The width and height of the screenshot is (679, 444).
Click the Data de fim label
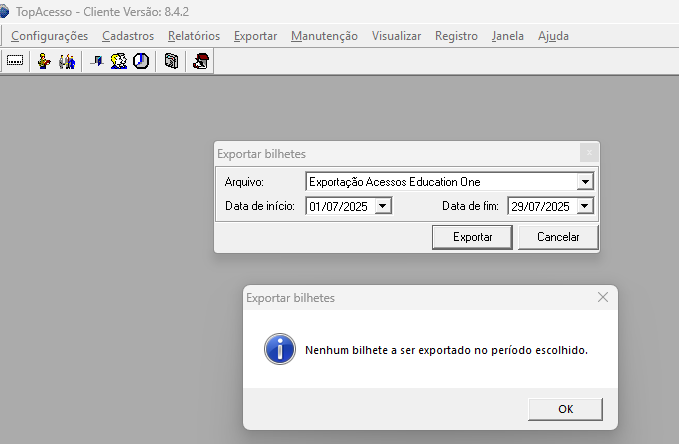click(470, 206)
